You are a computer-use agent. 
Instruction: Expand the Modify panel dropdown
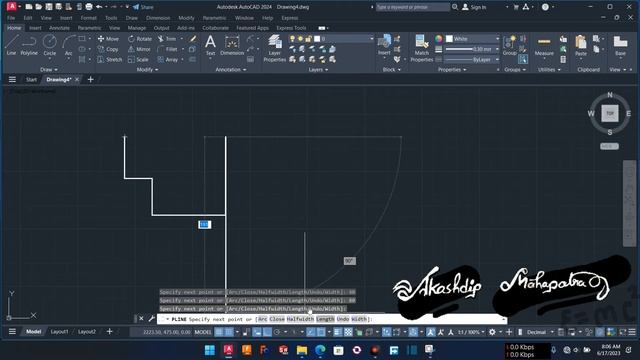point(147,69)
